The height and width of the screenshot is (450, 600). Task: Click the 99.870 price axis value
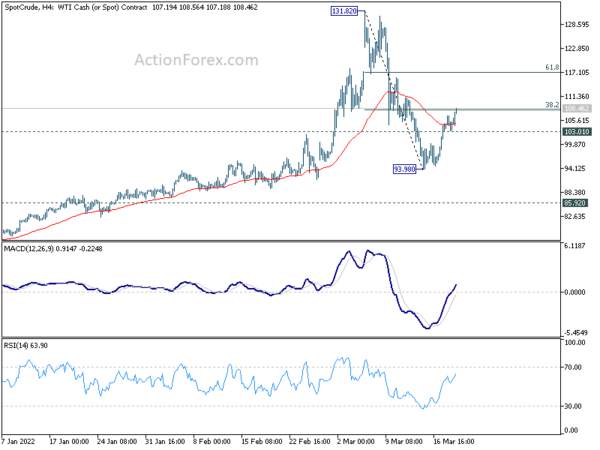575,145
